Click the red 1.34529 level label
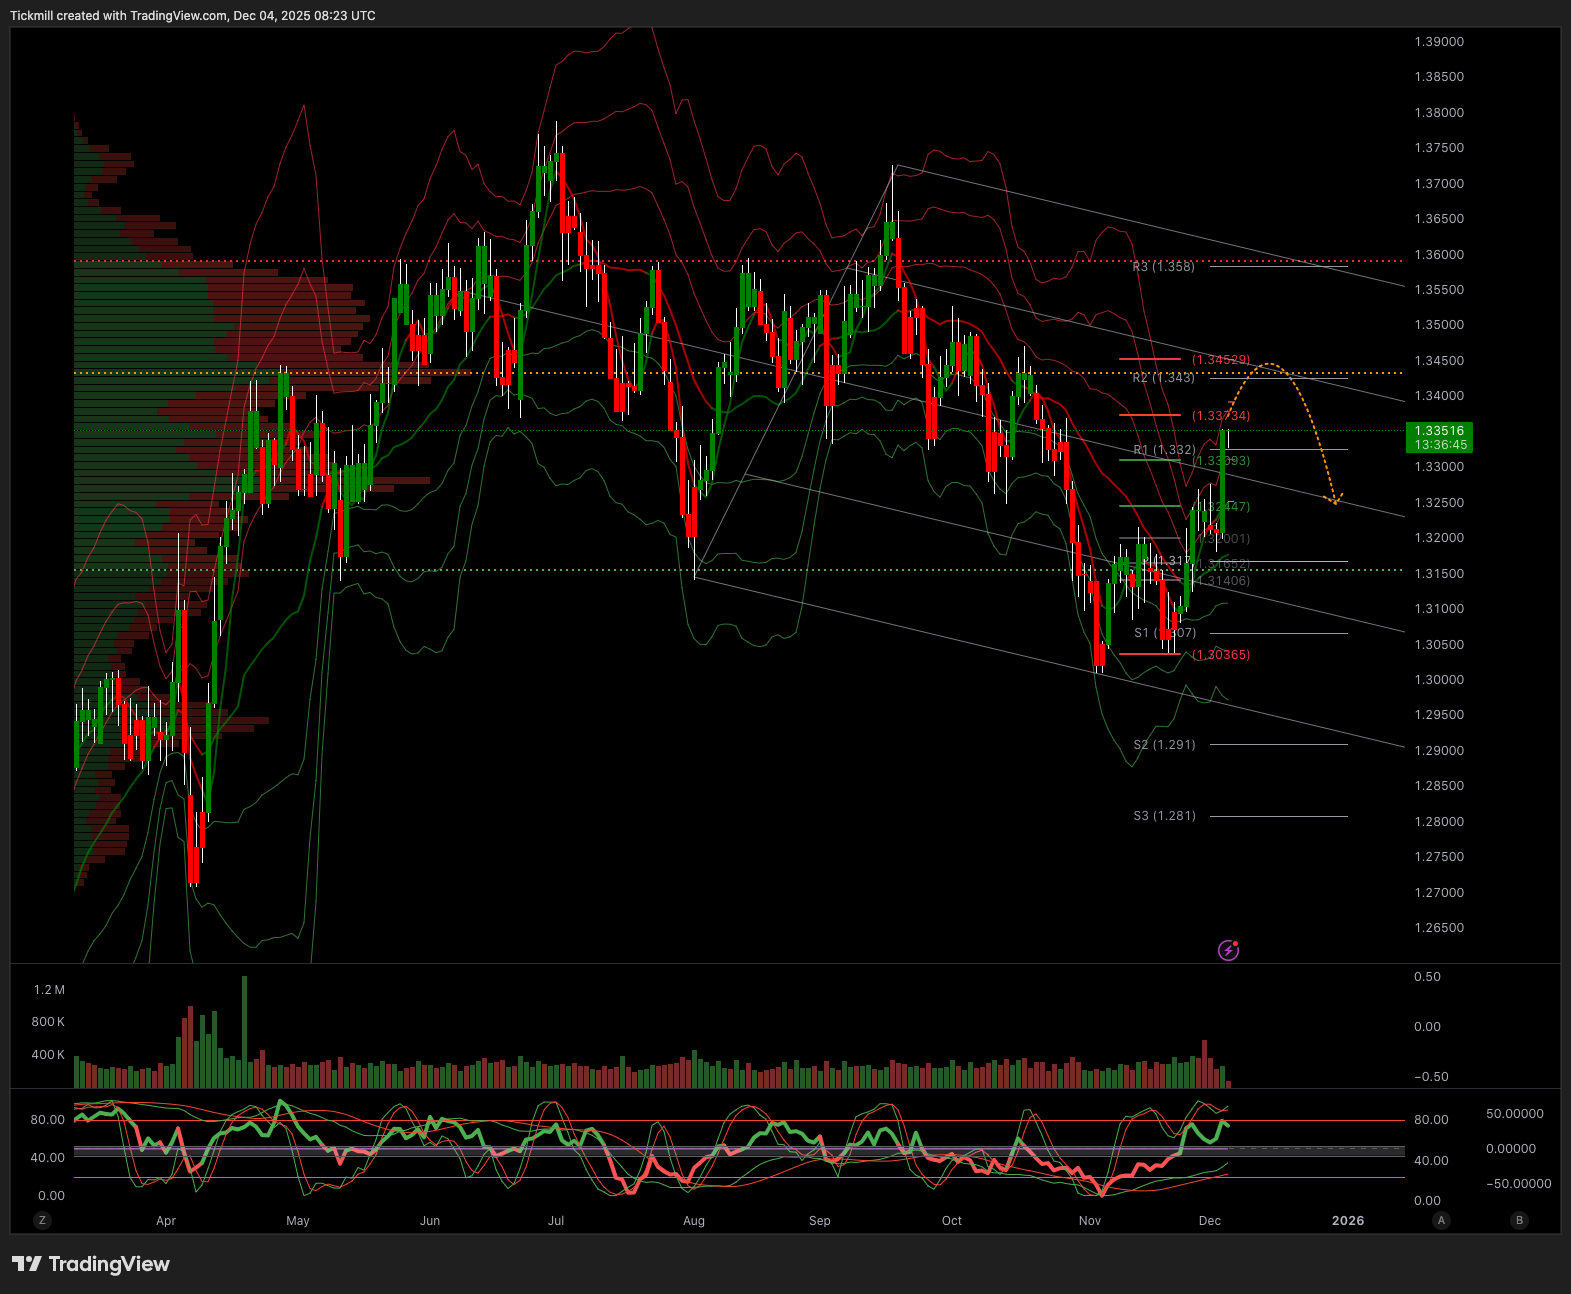Viewport: 1571px width, 1294px height. click(x=1220, y=360)
